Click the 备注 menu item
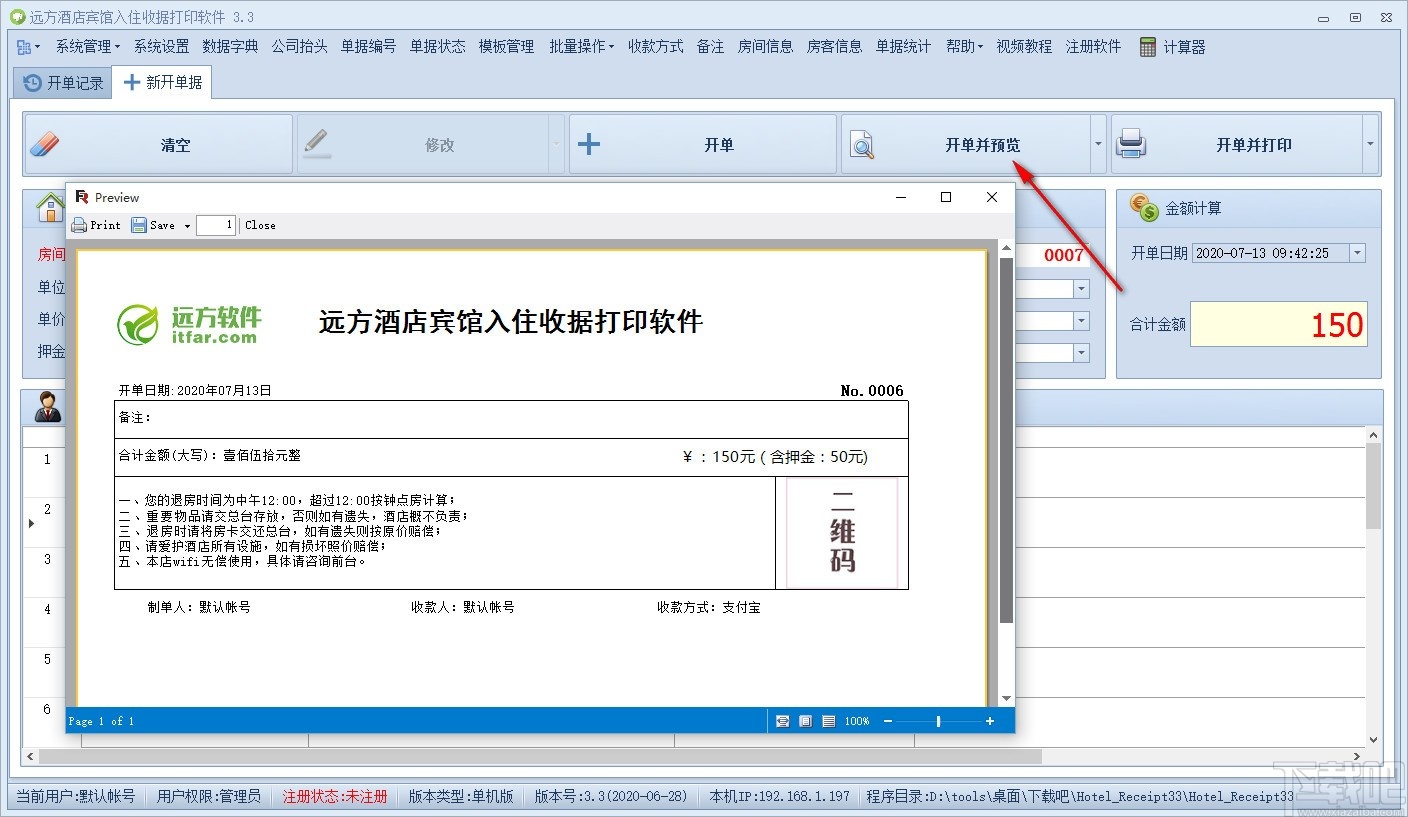 point(710,46)
